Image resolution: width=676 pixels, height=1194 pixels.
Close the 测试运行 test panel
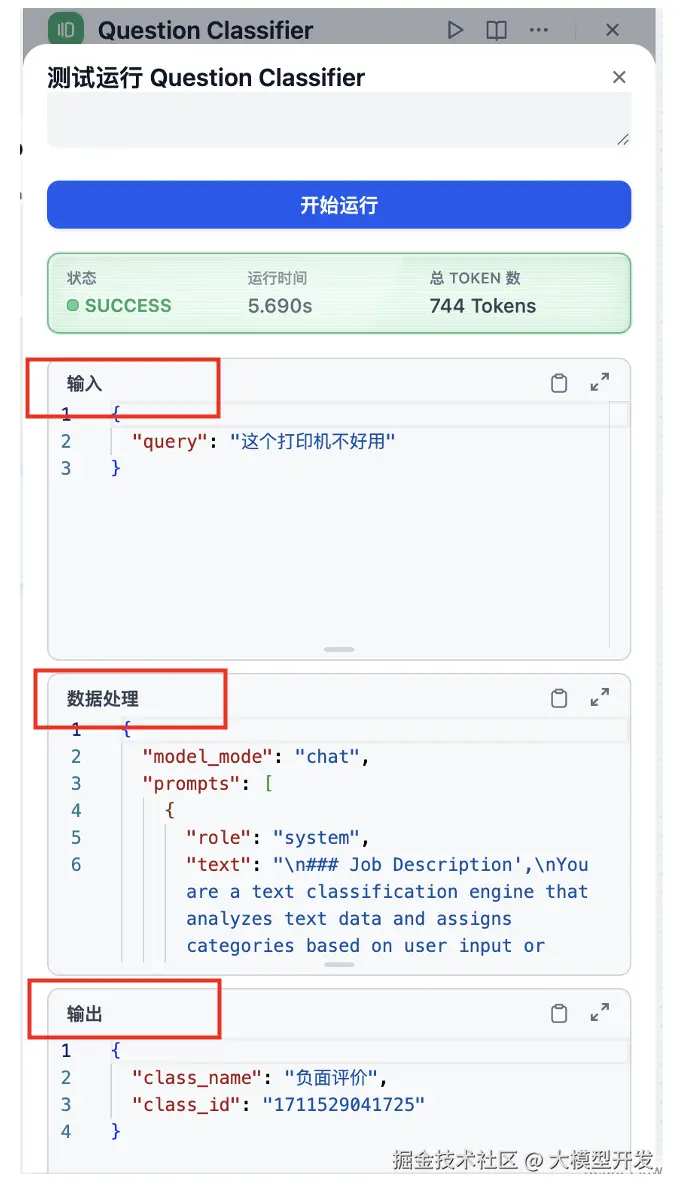(x=619, y=77)
